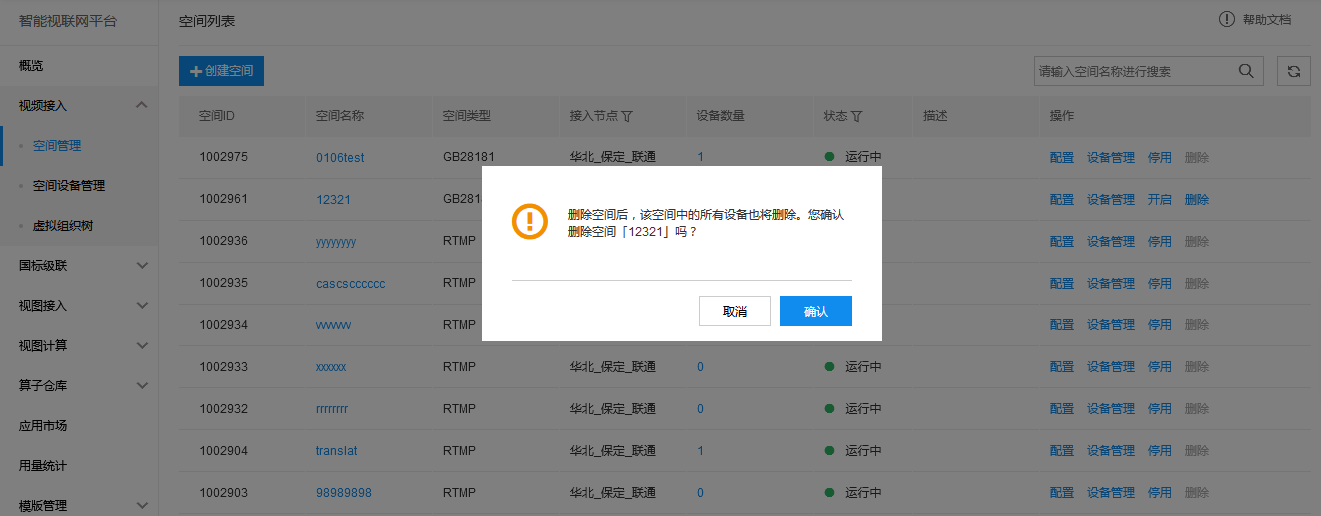The width and height of the screenshot is (1321, 516).
Task: Click the search magnifier icon
Action: (1246, 71)
